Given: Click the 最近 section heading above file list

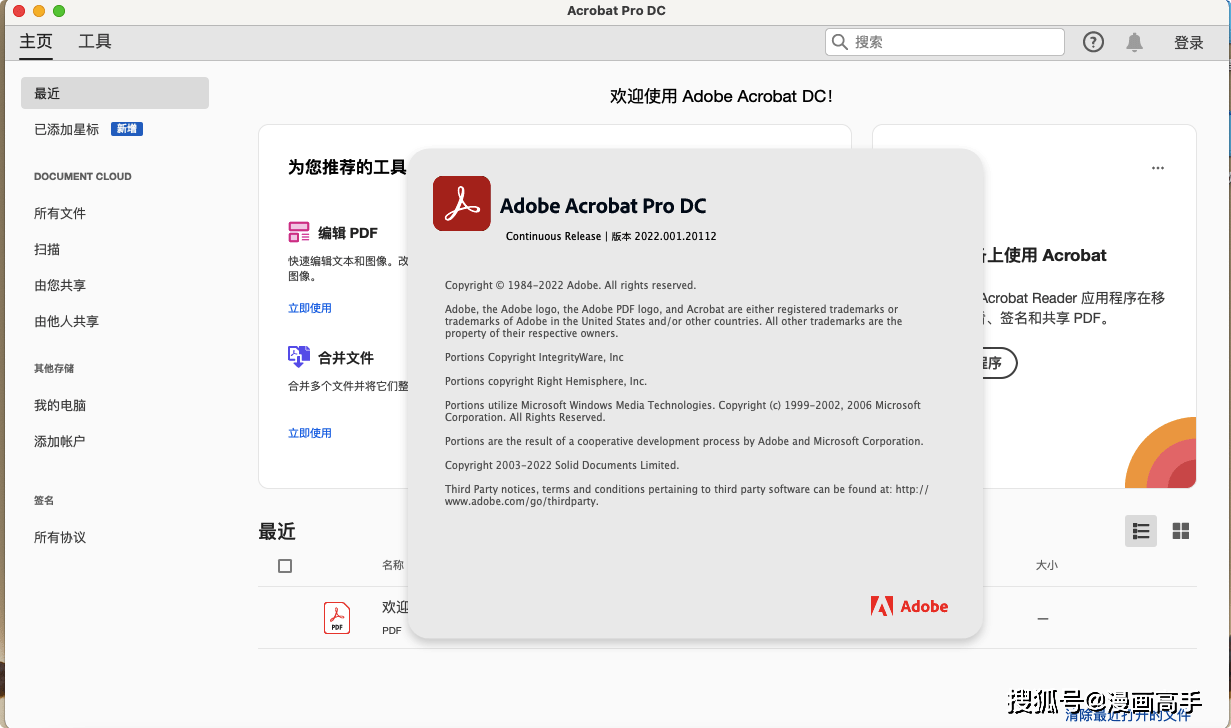Looking at the screenshot, I should pos(277,531).
